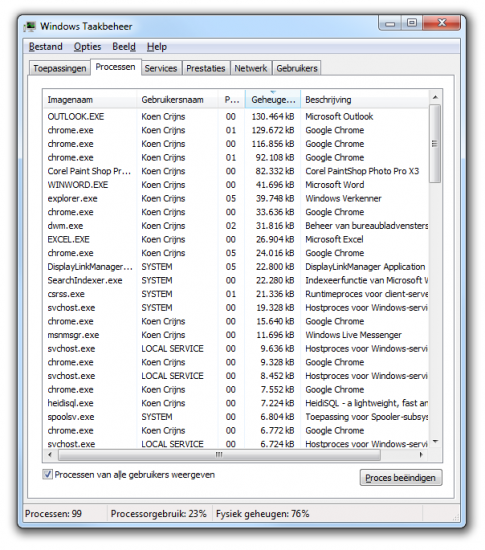Switch to the Toepassingen tab
The image size is (485, 550).
pos(60,68)
